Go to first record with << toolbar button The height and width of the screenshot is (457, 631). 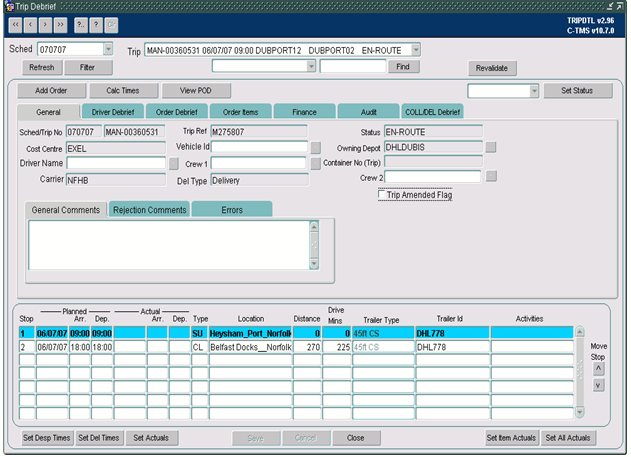tap(15, 25)
